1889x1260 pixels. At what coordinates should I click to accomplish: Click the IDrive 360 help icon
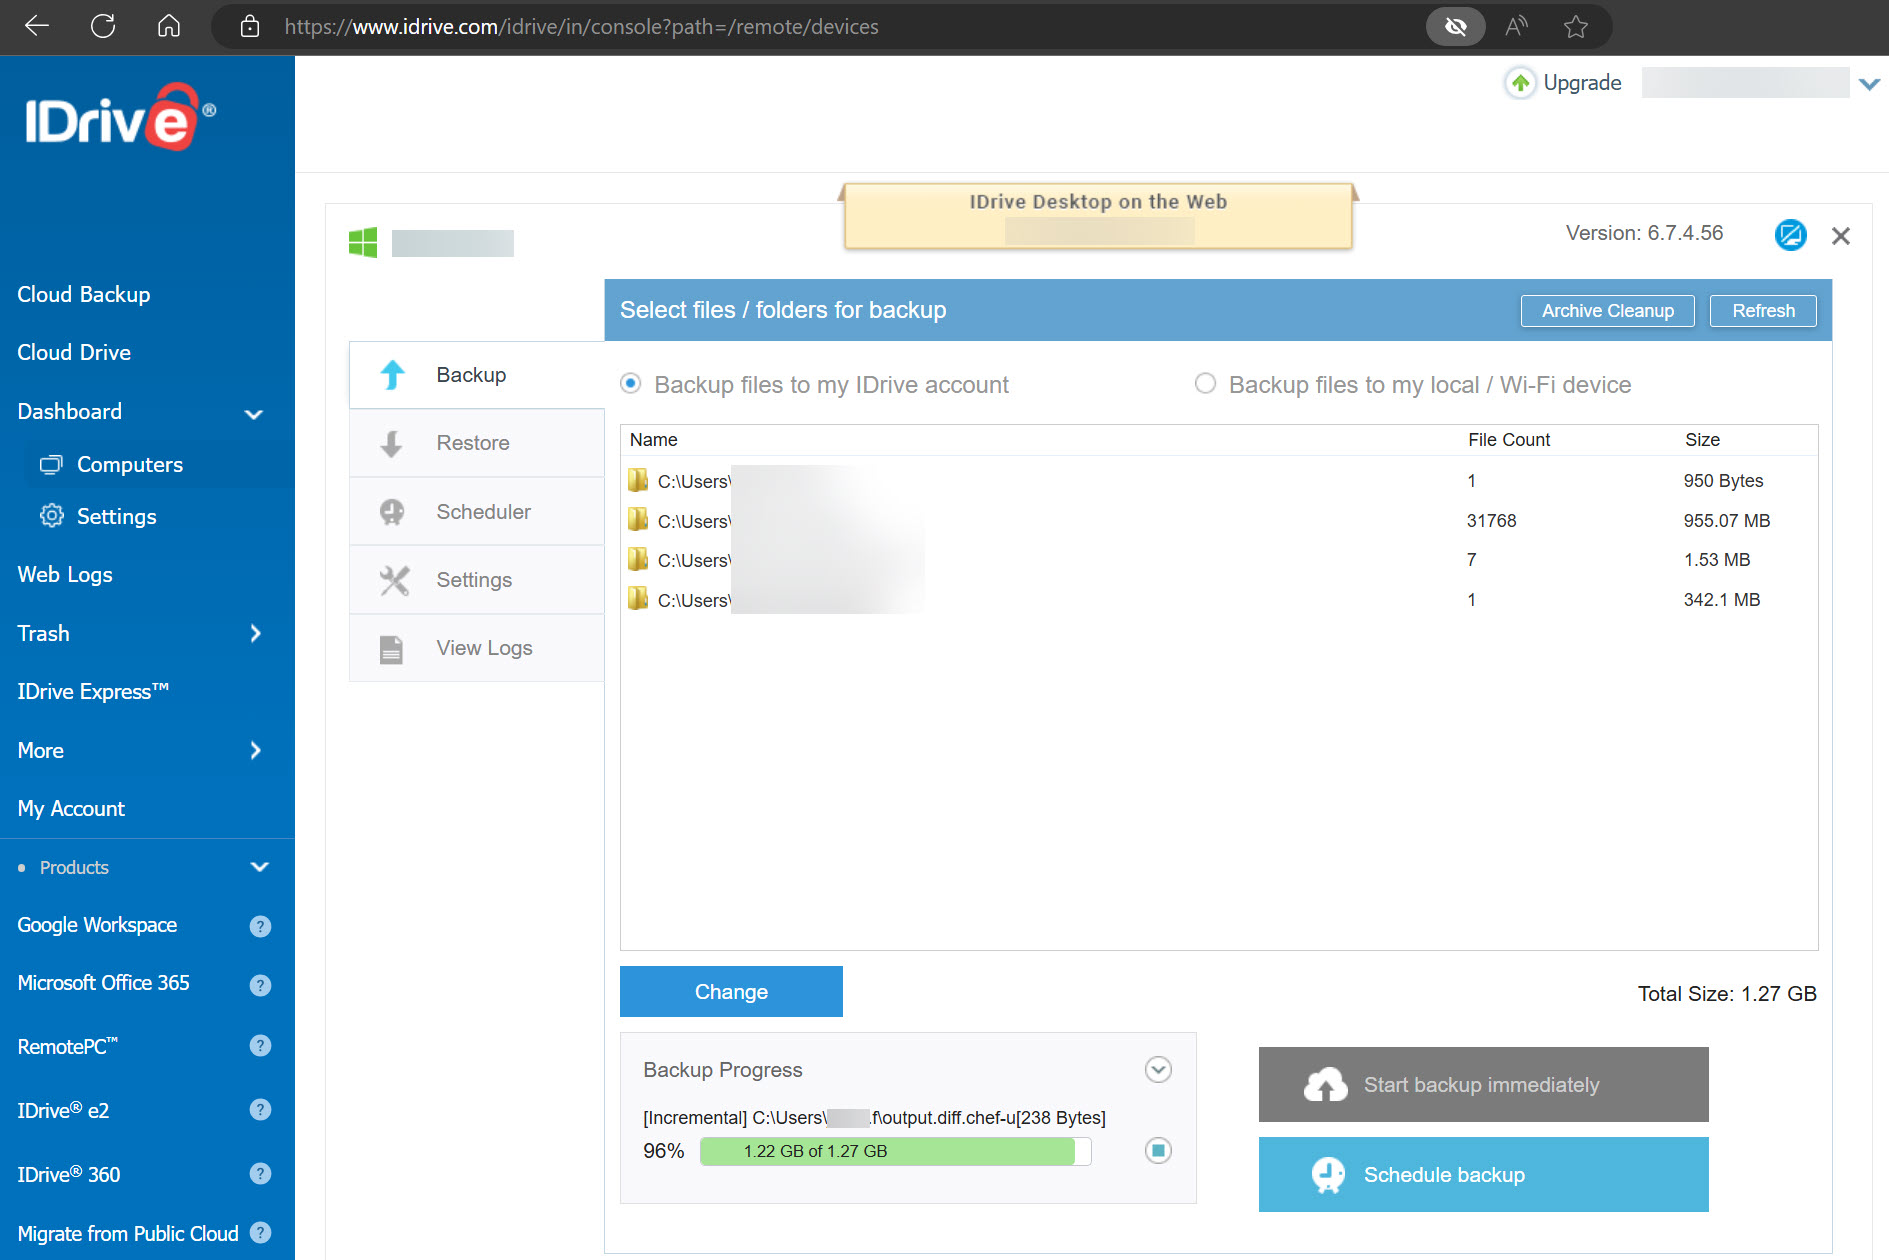pyautogui.click(x=260, y=1174)
